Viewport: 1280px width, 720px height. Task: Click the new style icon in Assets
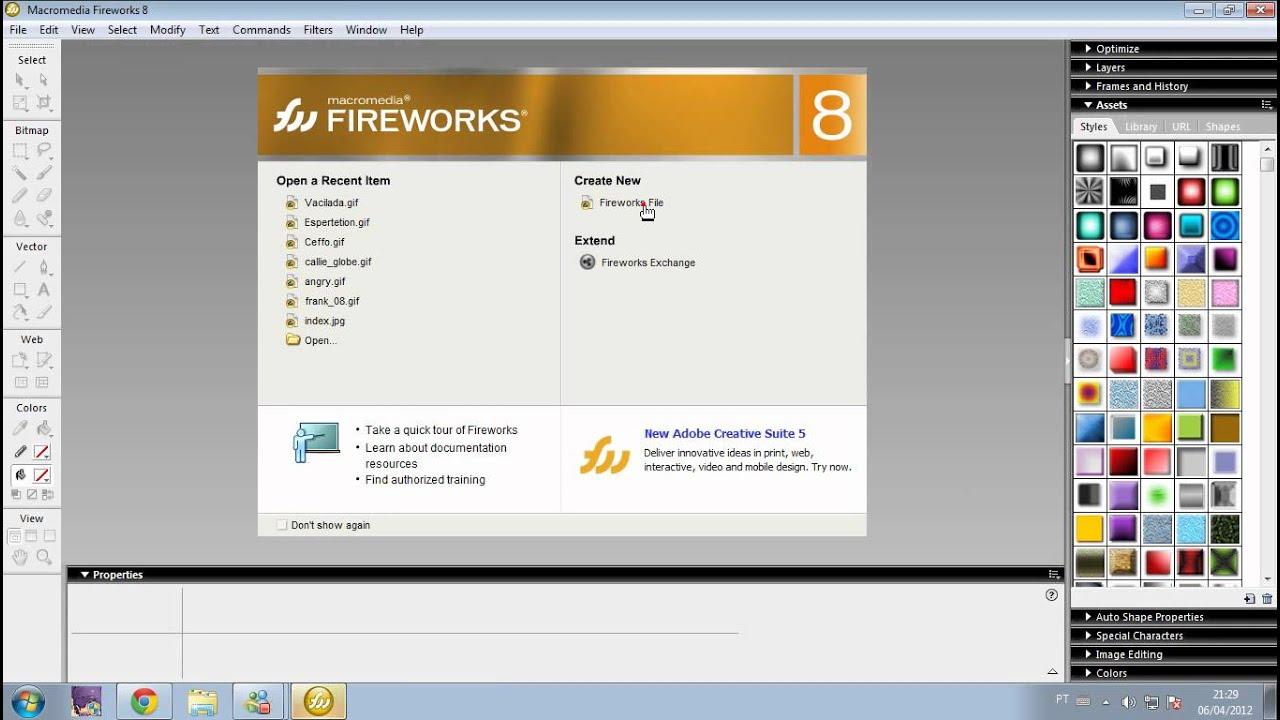click(x=1249, y=599)
